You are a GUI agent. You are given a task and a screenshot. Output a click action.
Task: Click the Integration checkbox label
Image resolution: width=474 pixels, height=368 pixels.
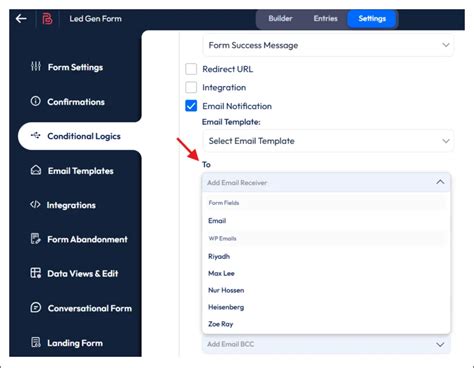(x=224, y=88)
